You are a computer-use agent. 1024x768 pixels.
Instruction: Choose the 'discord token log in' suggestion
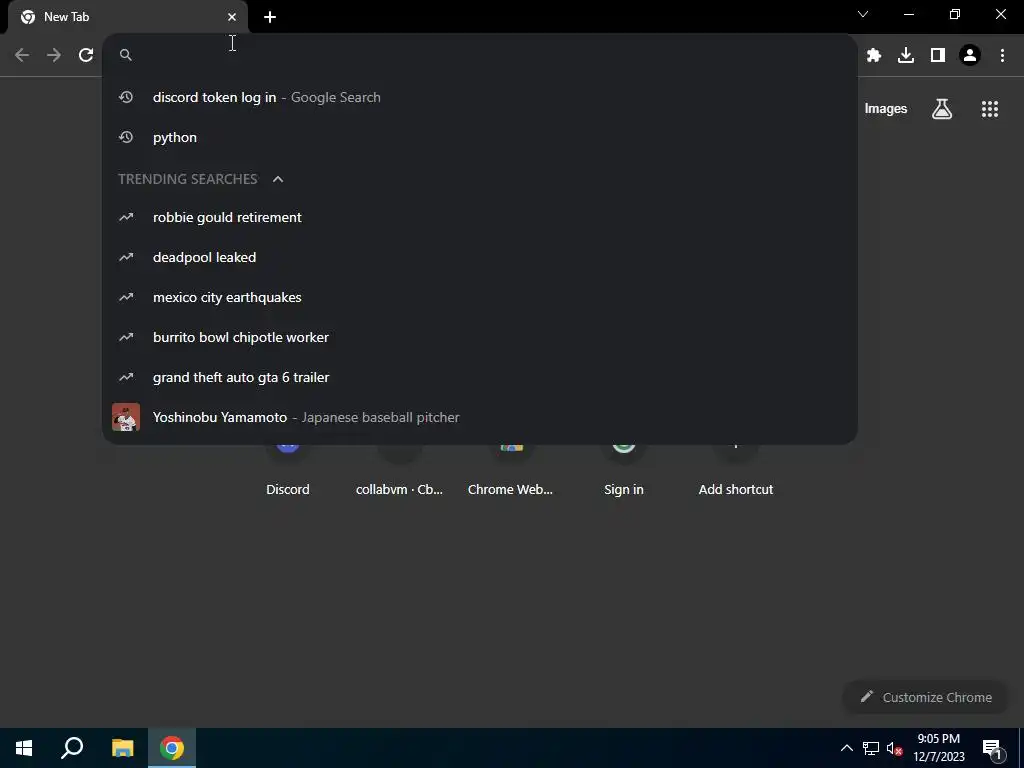[x=479, y=97]
